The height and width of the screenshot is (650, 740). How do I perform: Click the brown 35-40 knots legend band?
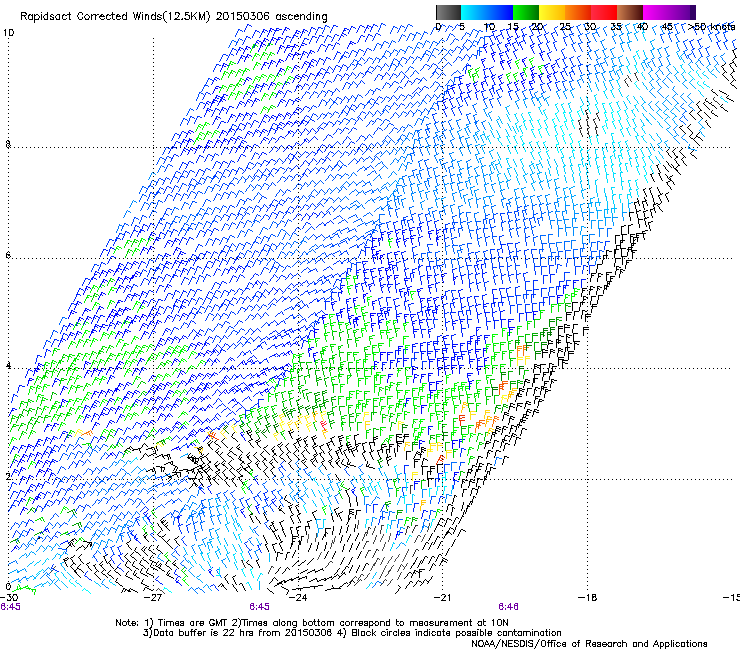(630, 12)
